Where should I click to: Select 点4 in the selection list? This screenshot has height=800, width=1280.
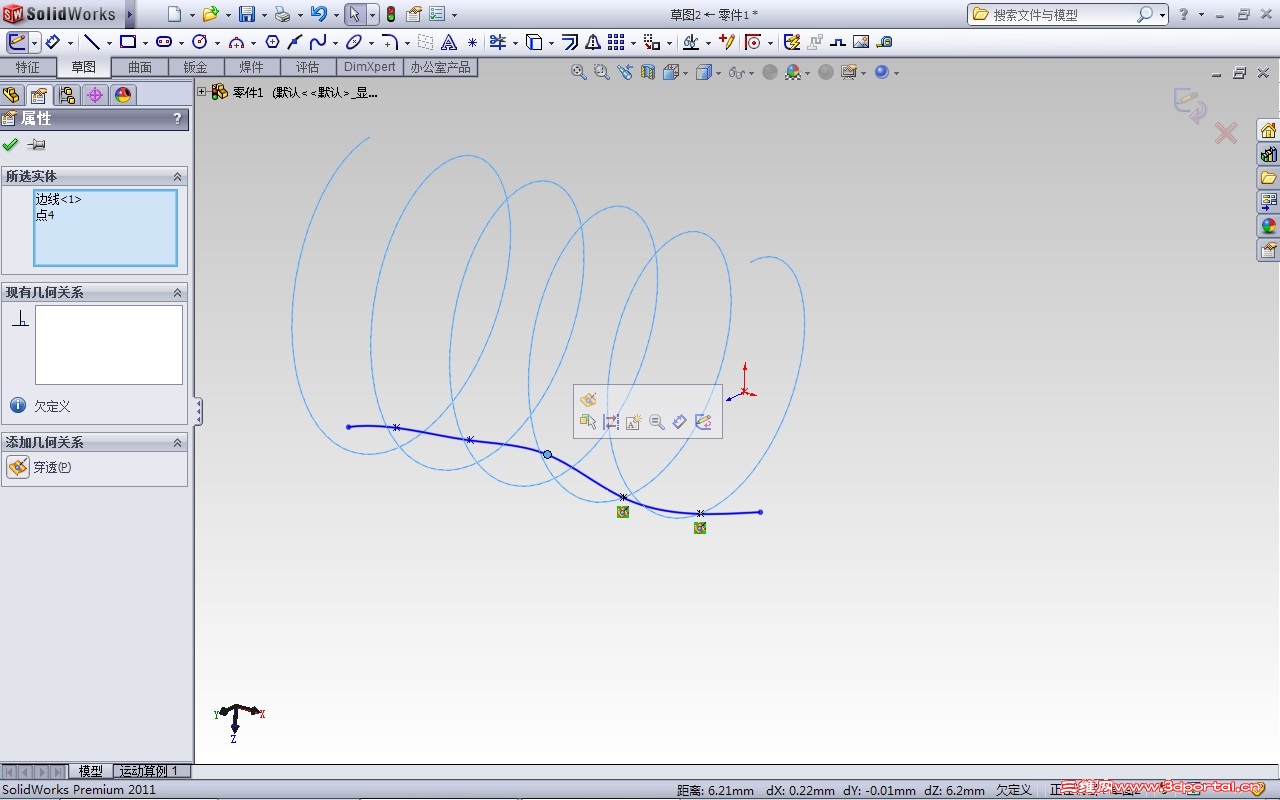tap(45, 214)
